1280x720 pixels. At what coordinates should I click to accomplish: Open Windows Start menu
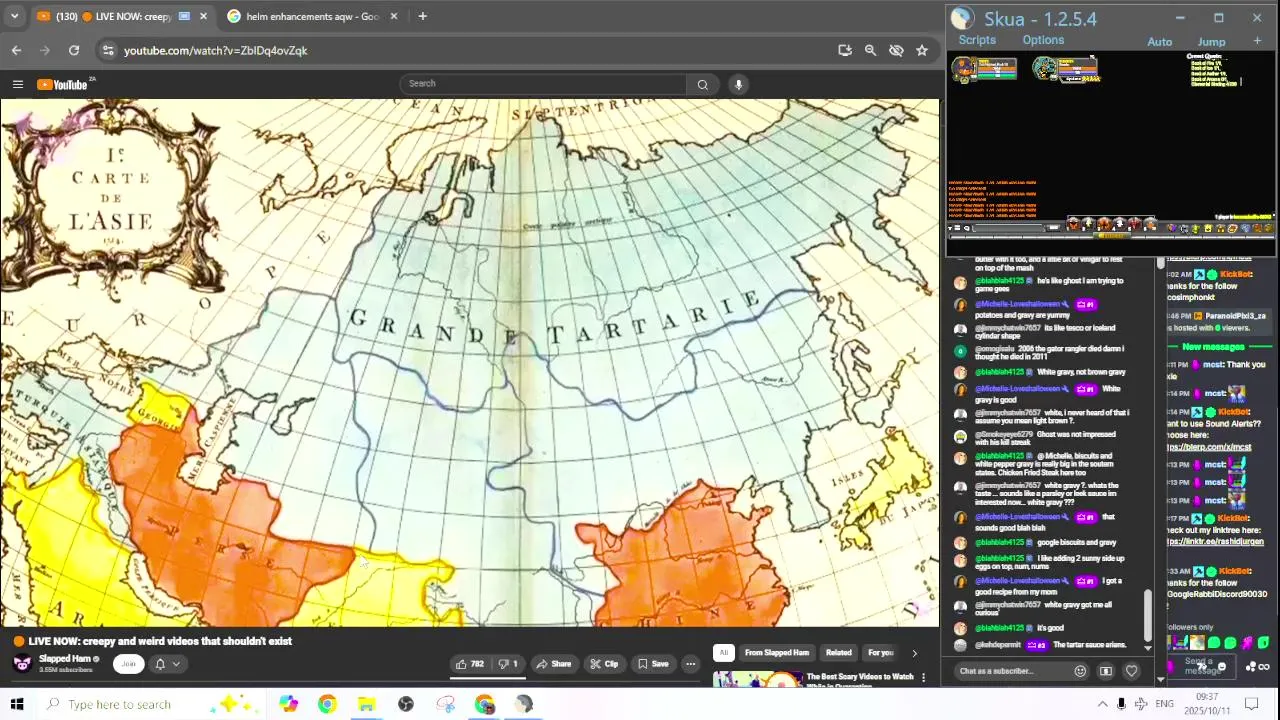(17, 704)
